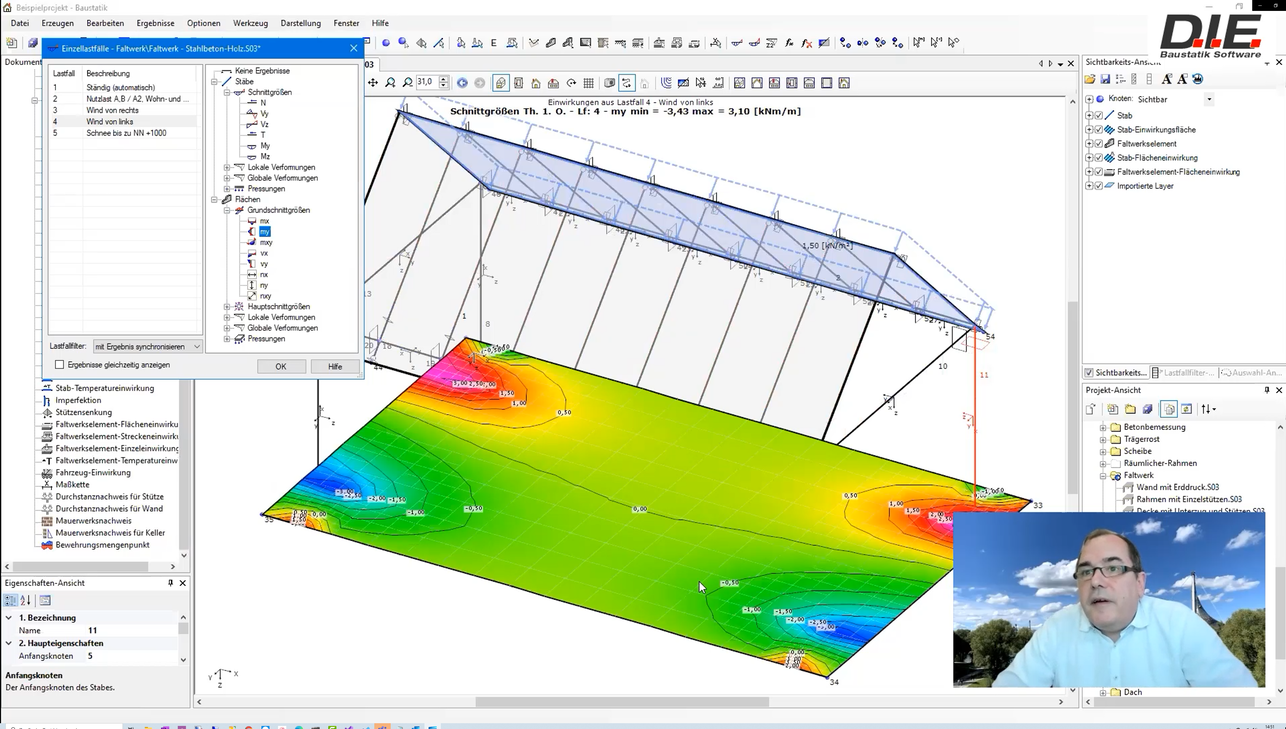Screen dimensions: 1286x729
Task: Select the mxy result icon in tree
Action: coord(252,242)
